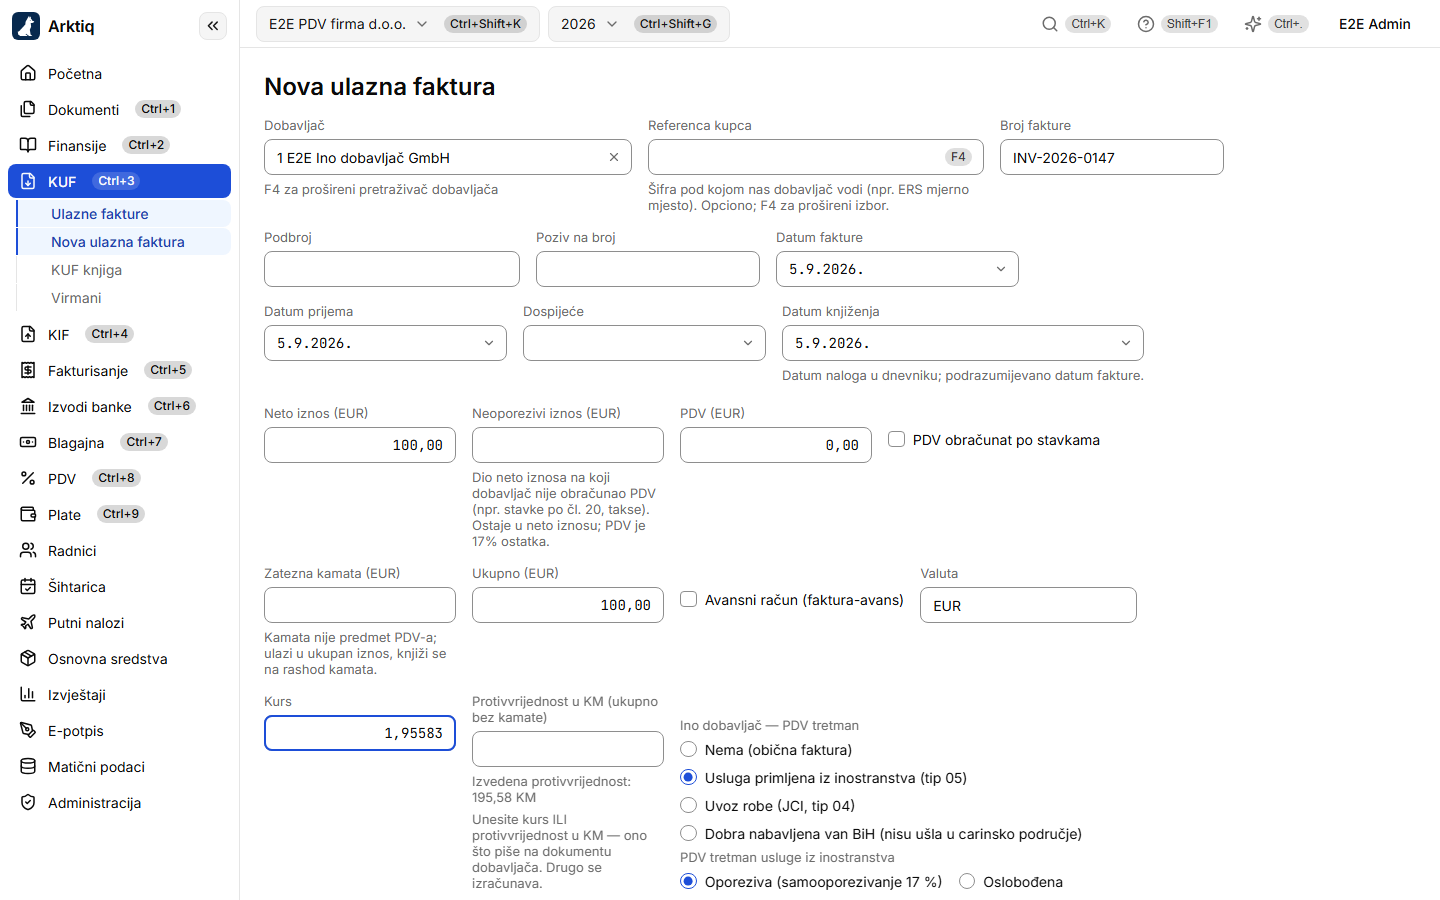Viewport: 1440px width, 900px height.
Task: Click the PDV percent icon
Action: pos(28,478)
